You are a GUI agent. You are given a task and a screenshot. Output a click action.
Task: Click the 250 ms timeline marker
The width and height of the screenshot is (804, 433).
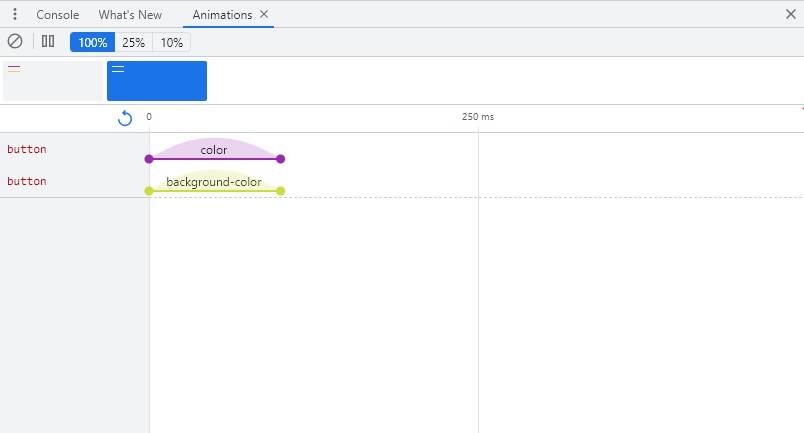pos(478,116)
